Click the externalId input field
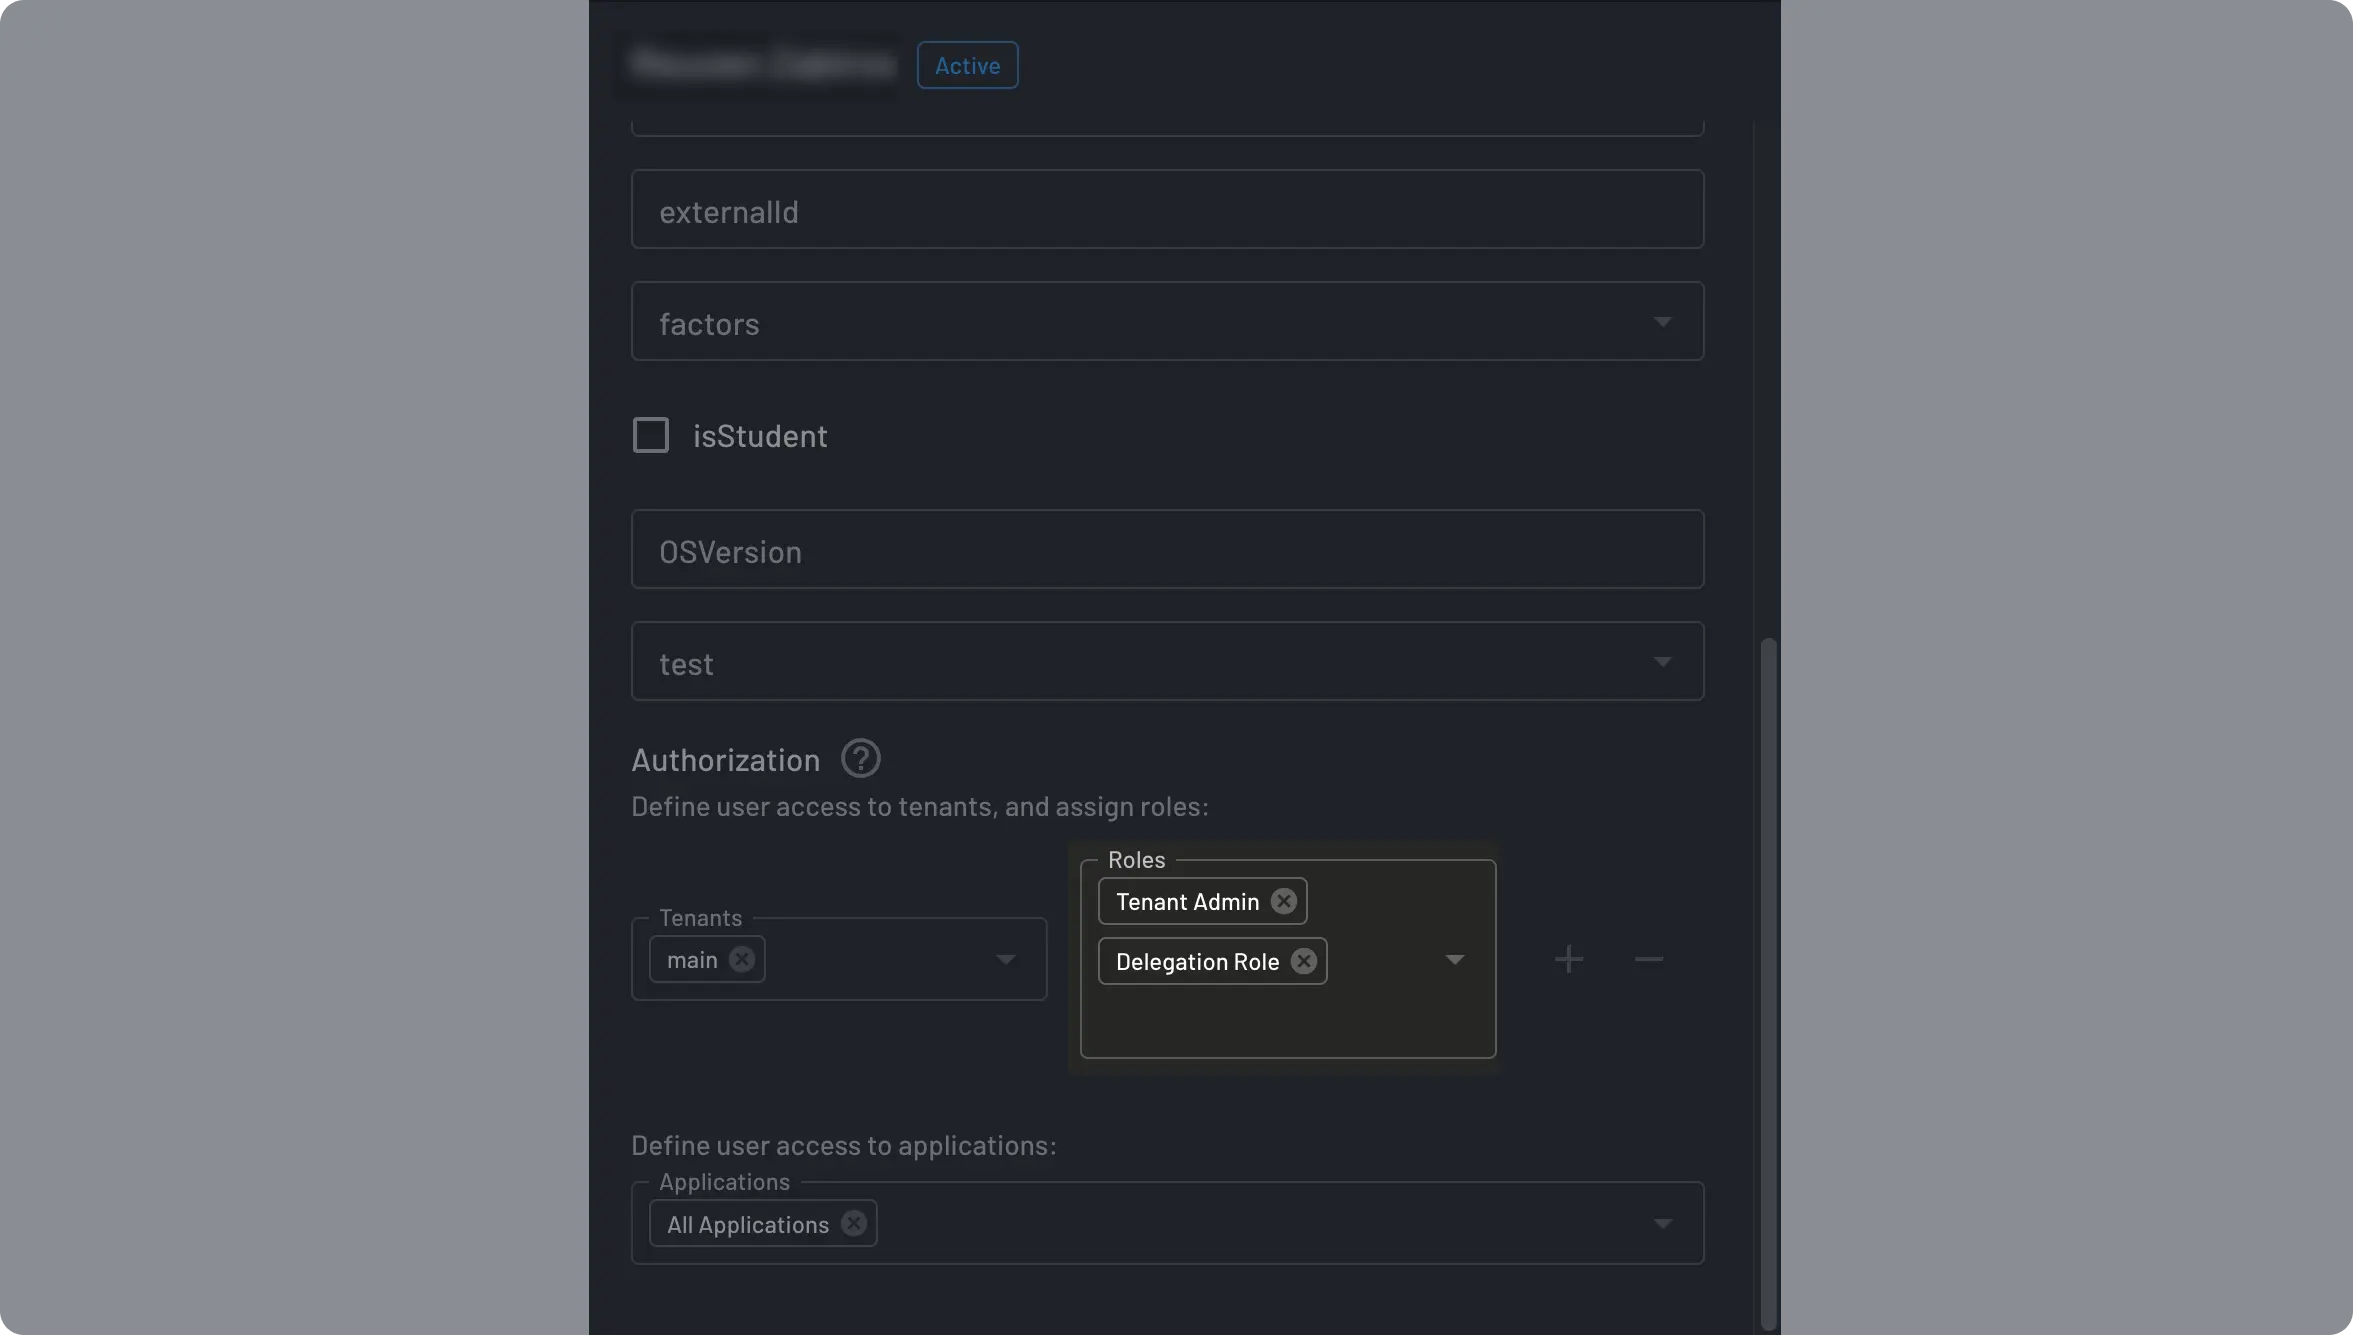This screenshot has height=1335, width=2353. click(1167, 208)
